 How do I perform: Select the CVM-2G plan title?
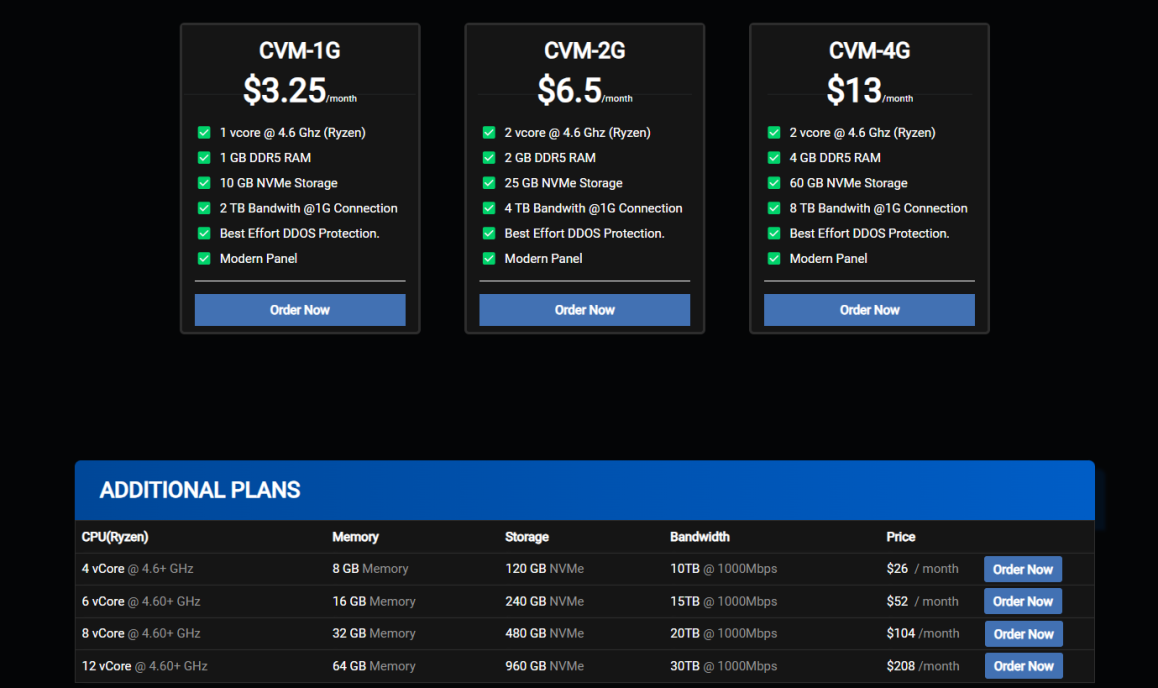584,50
